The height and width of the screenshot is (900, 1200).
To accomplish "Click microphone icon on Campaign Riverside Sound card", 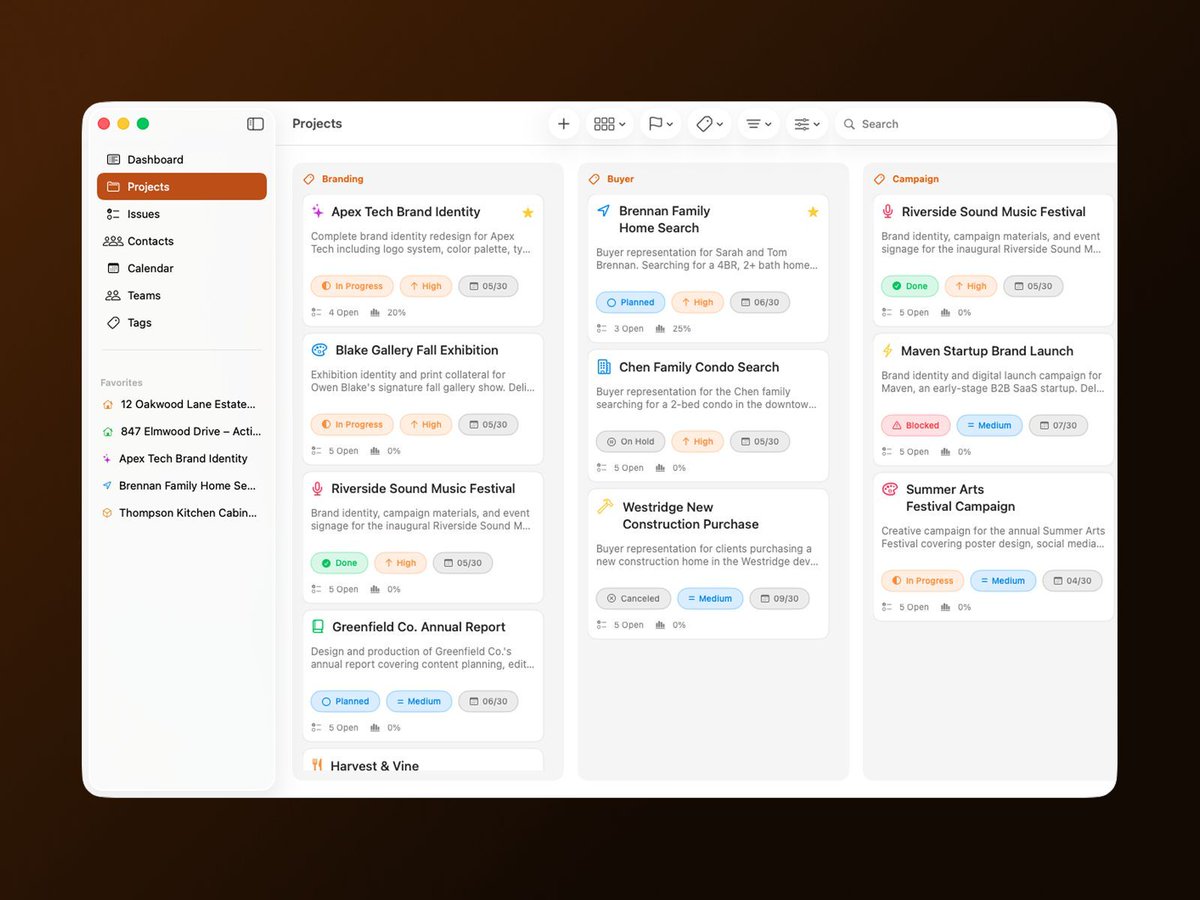I will 888,212.
